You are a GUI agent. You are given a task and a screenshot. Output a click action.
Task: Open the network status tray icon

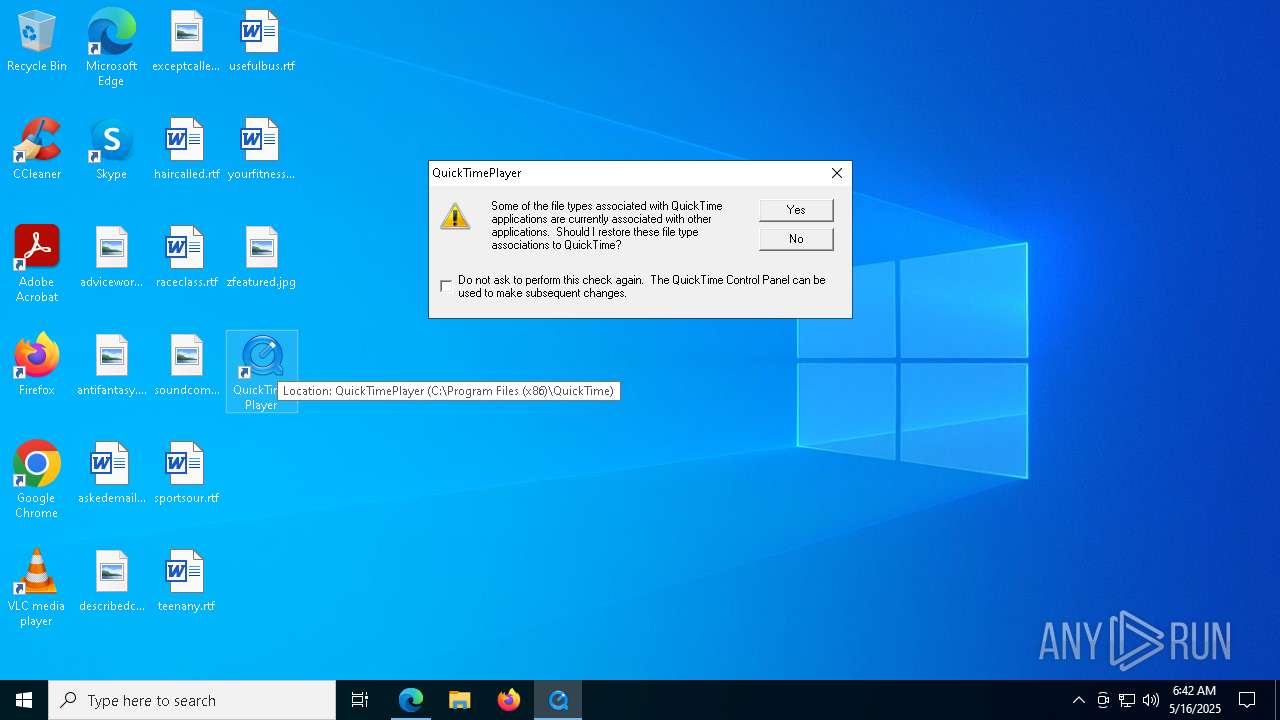click(x=1127, y=700)
